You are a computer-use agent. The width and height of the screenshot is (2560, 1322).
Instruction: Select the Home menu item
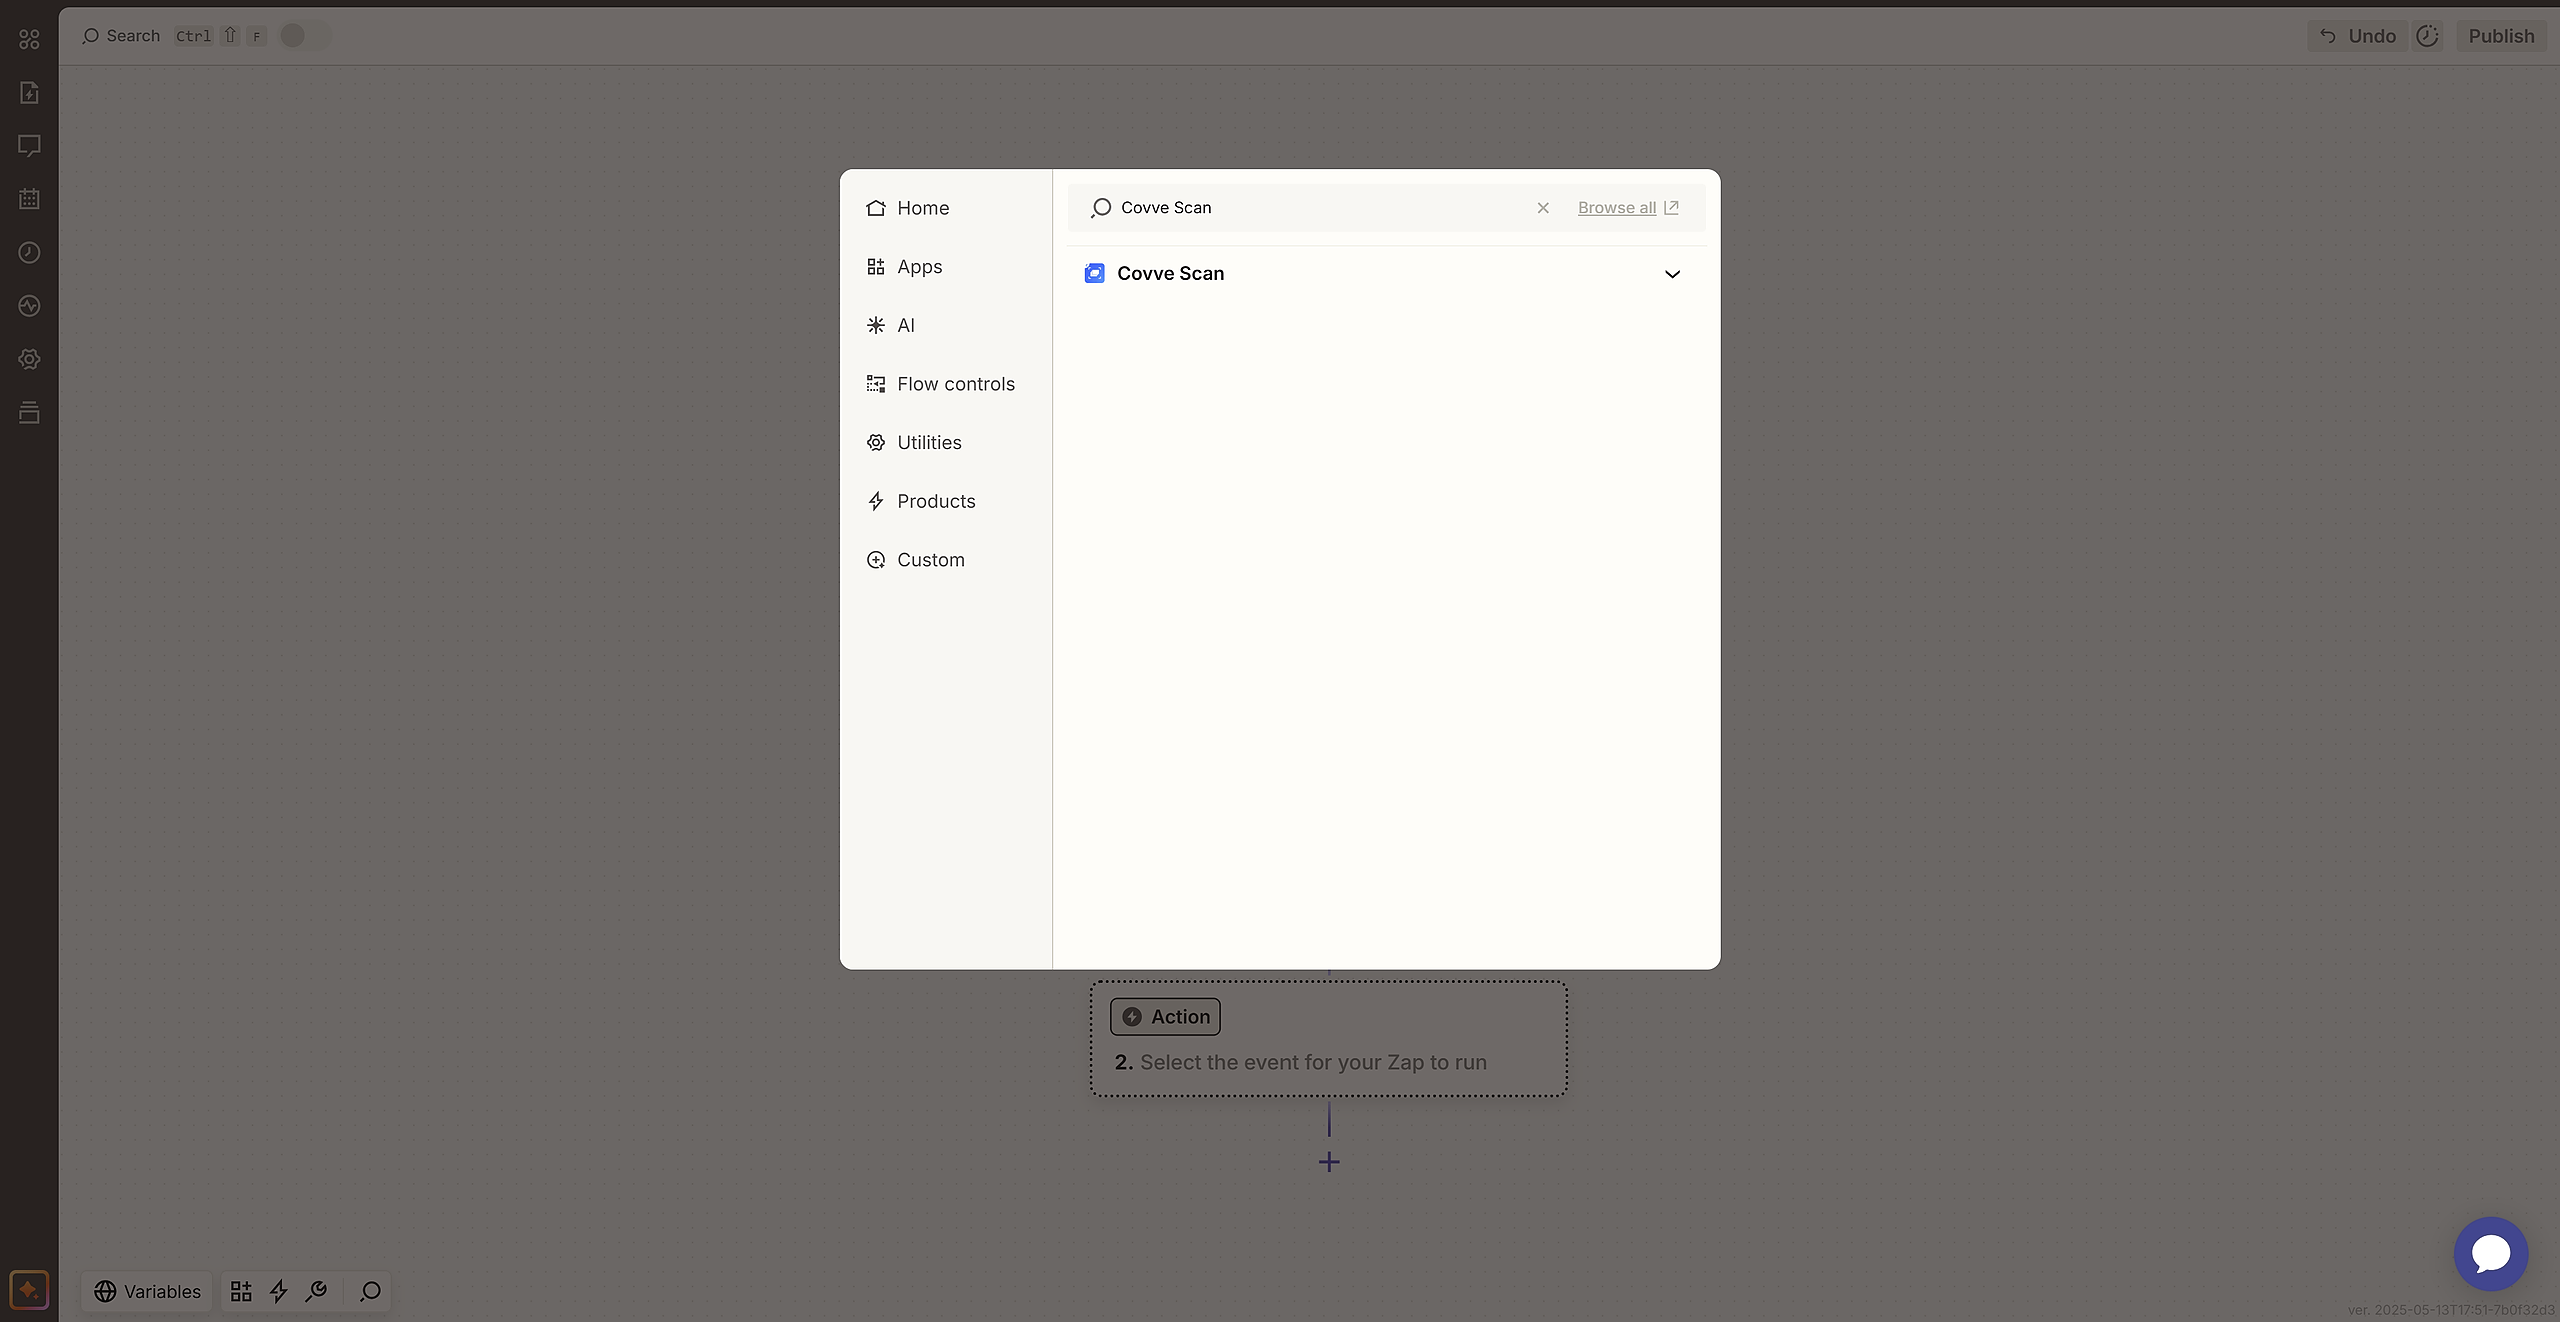coord(922,208)
